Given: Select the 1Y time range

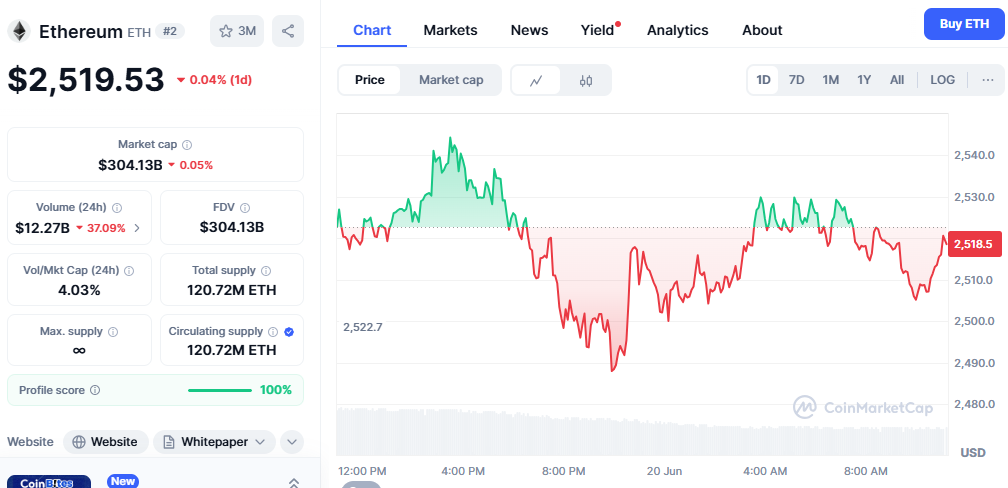Looking at the screenshot, I should click(864, 80).
